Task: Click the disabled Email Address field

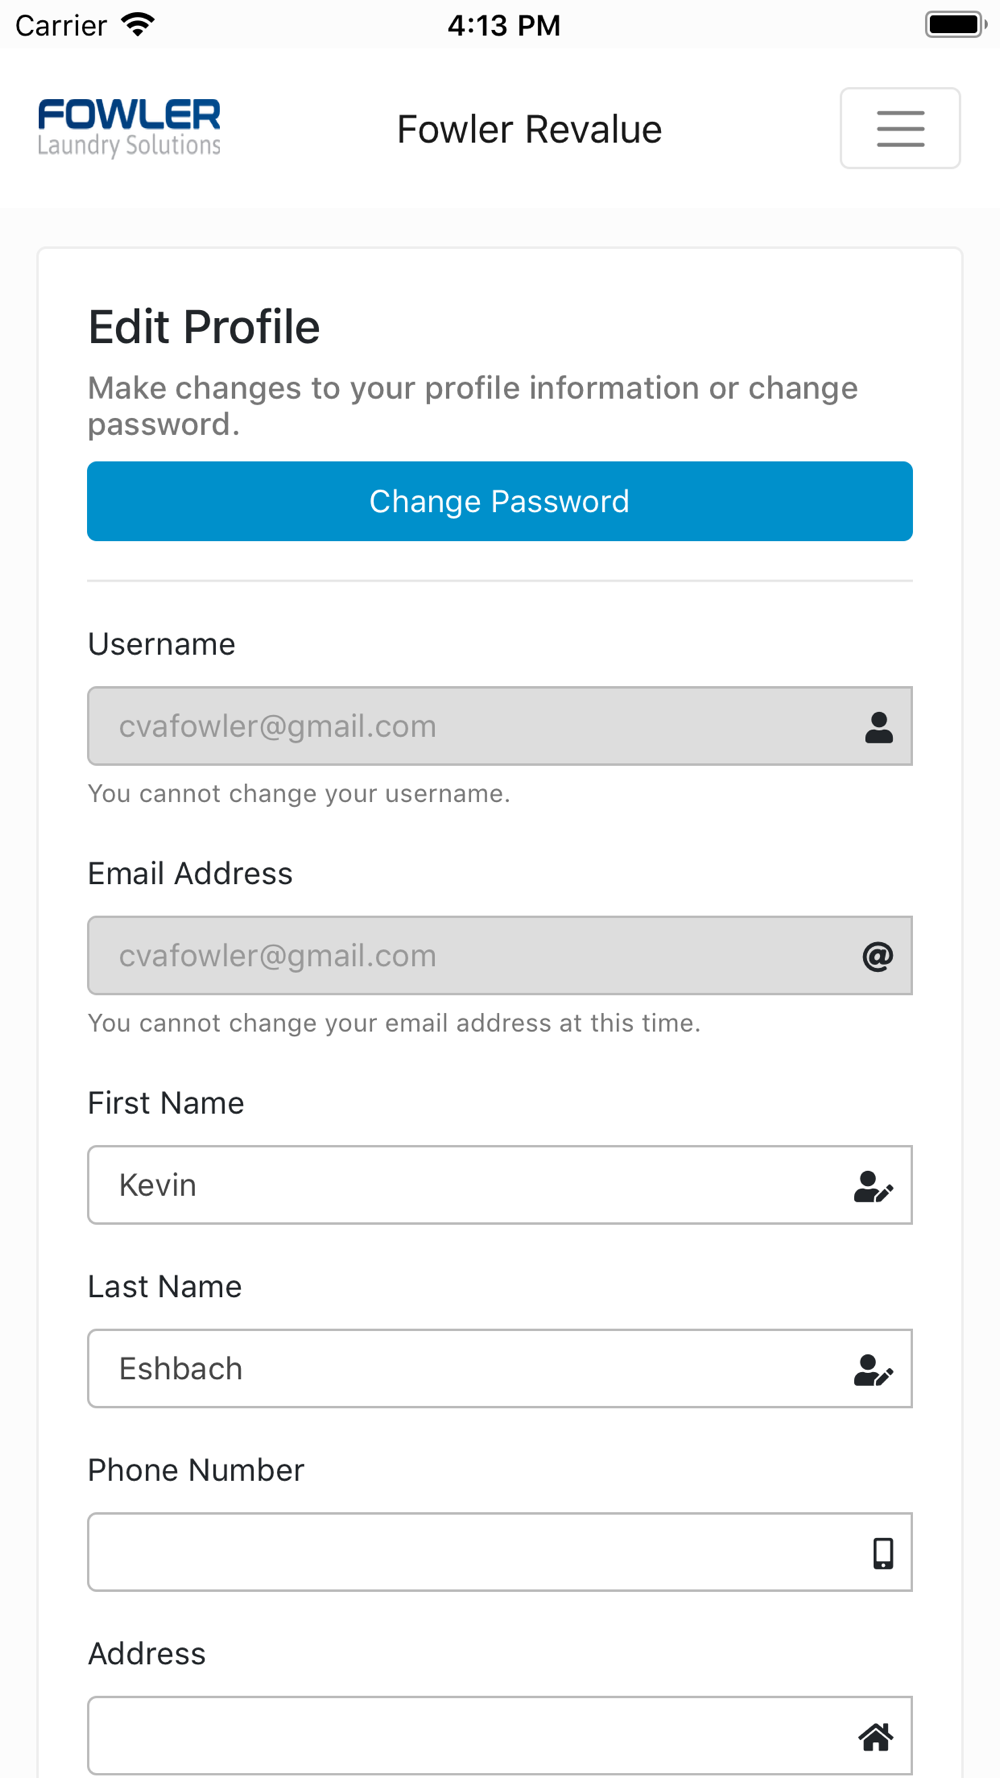Action: click(500, 955)
